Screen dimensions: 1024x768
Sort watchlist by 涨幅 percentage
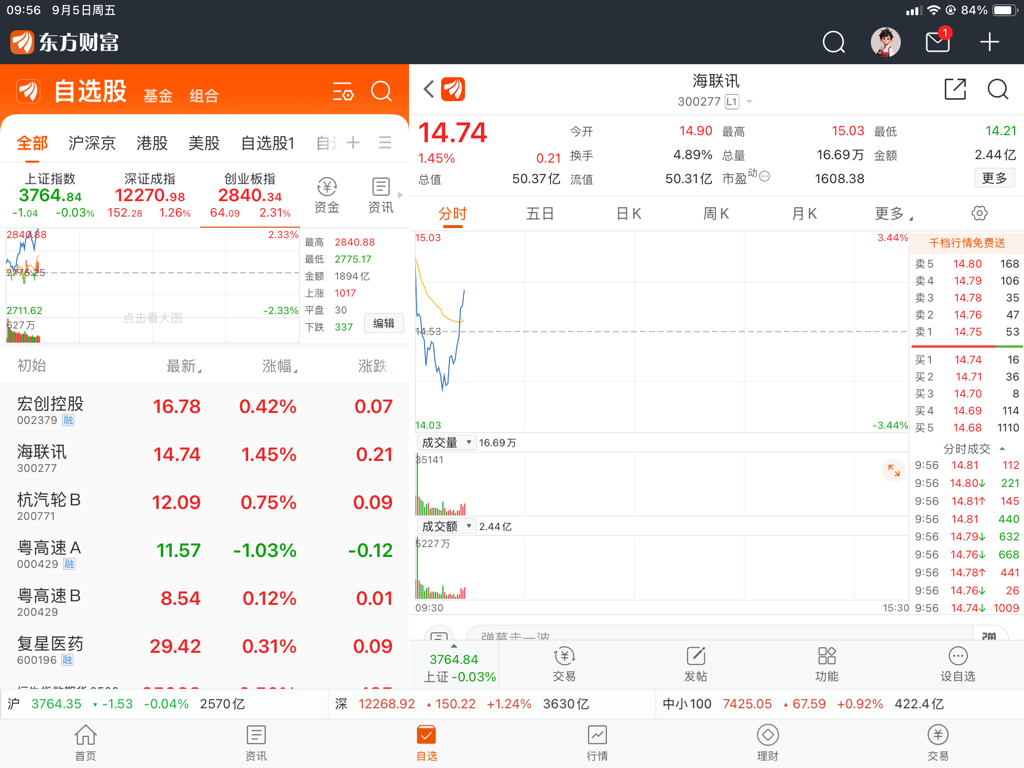pos(280,366)
